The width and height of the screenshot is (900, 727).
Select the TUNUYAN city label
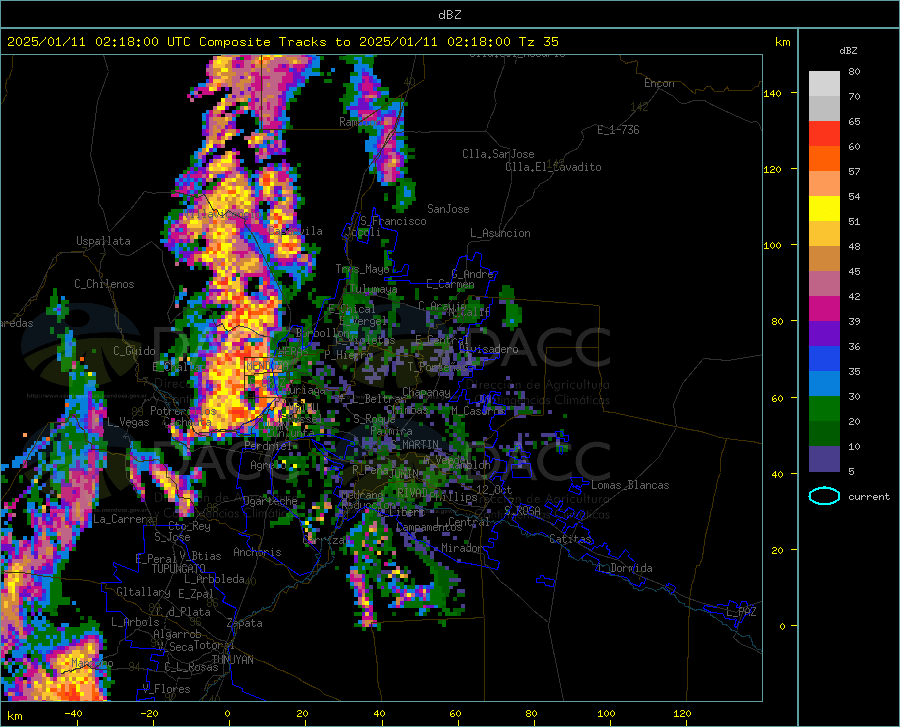[x=232, y=660]
